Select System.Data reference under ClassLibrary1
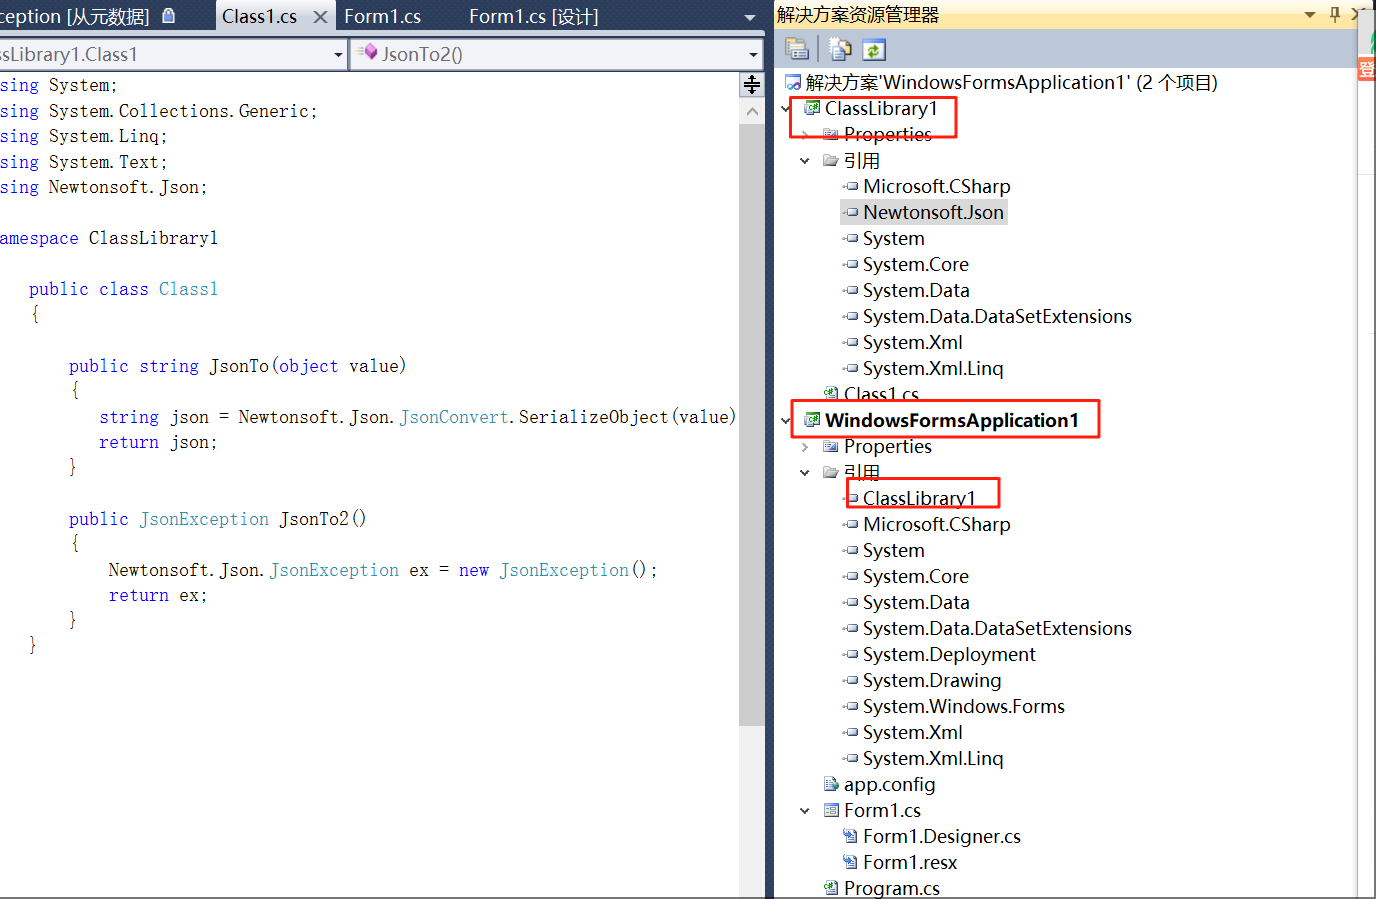Image resolution: width=1376 pixels, height=899 pixels. (916, 290)
